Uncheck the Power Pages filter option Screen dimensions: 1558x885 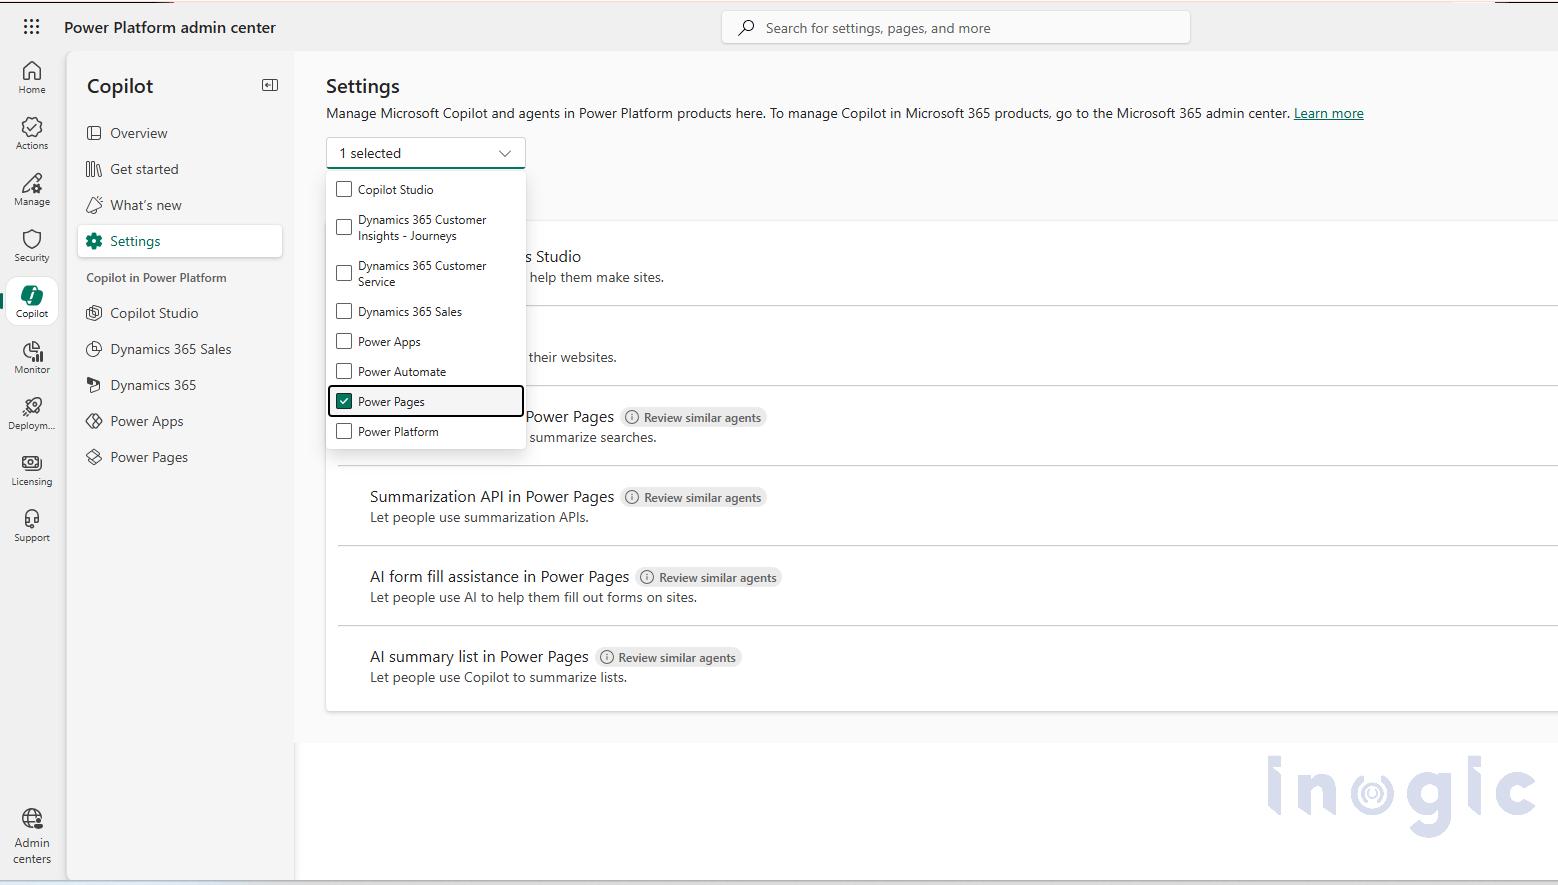(x=344, y=401)
